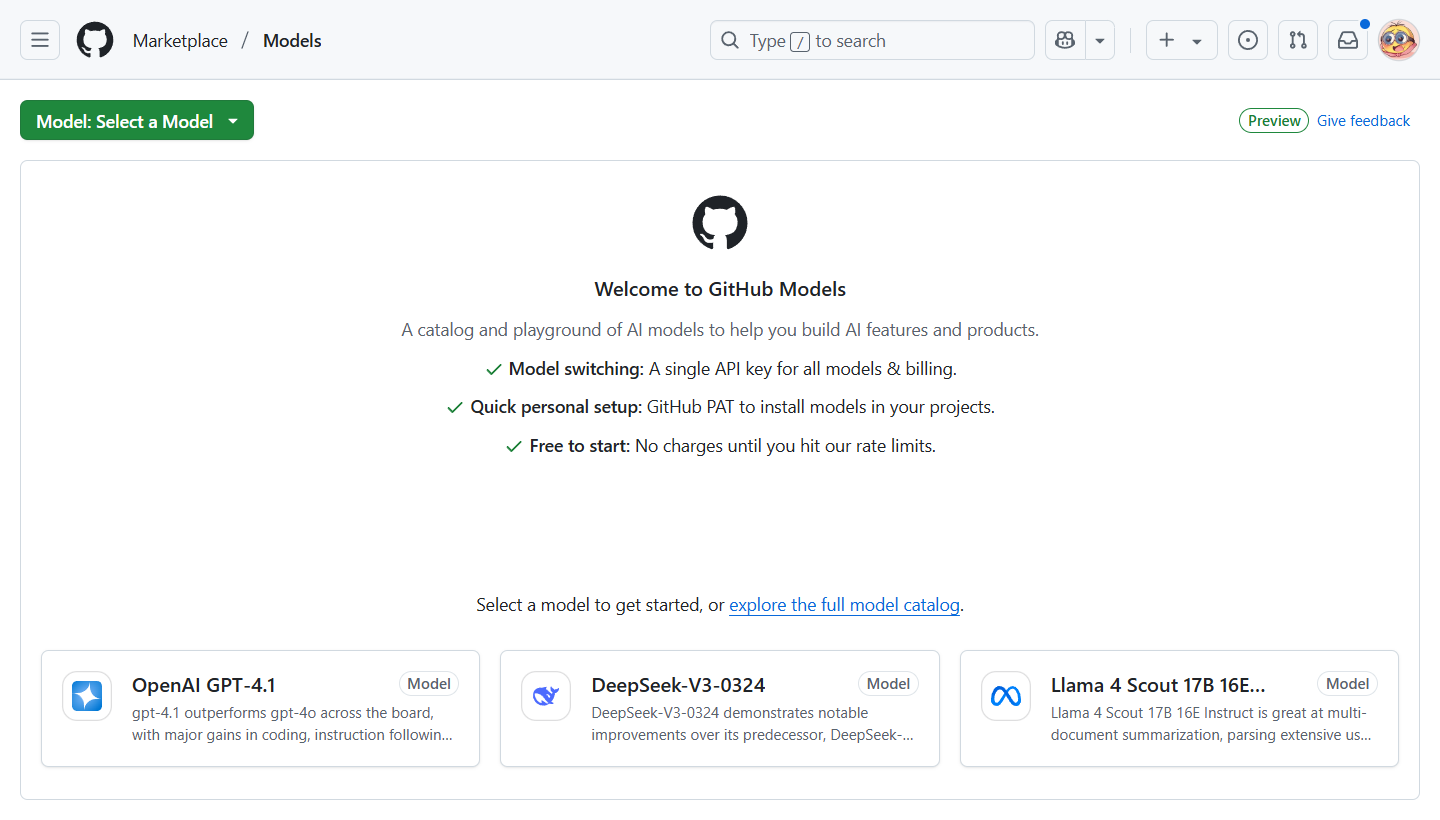Open the DeepSeek-V3-0324 title
This screenshot has height=820, width=1440.
678,685
